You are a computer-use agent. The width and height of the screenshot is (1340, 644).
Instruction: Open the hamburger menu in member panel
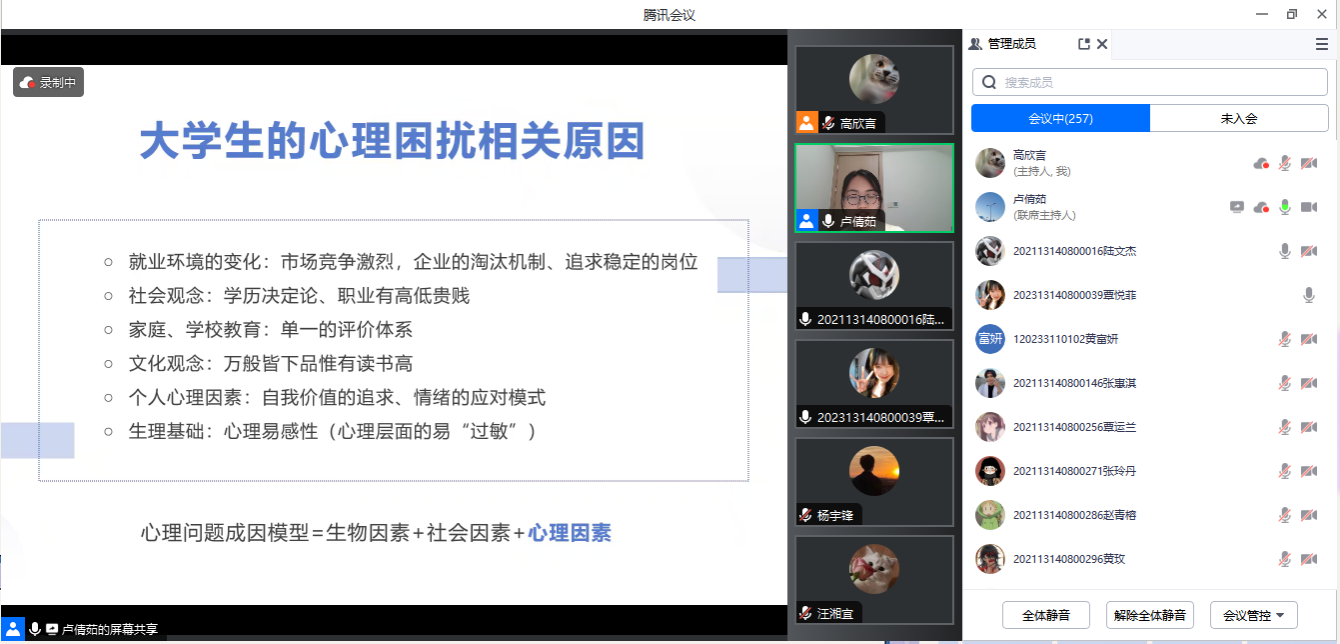tap(1322, 44)
